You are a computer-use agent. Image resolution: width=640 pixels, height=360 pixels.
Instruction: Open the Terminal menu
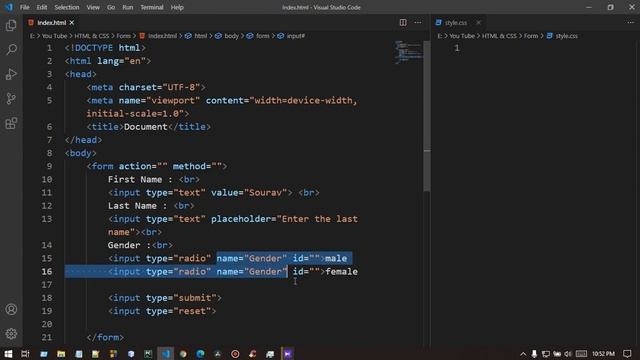[152, 7]
